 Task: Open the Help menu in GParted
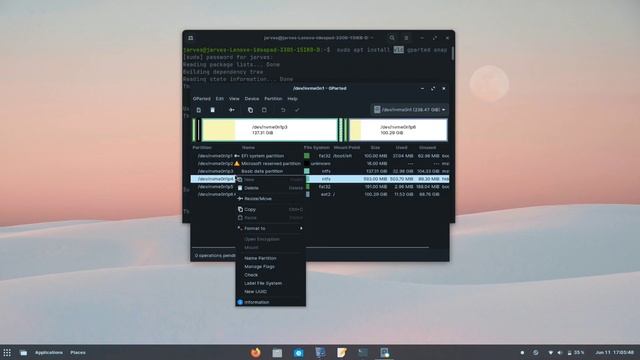click(292, 99)
